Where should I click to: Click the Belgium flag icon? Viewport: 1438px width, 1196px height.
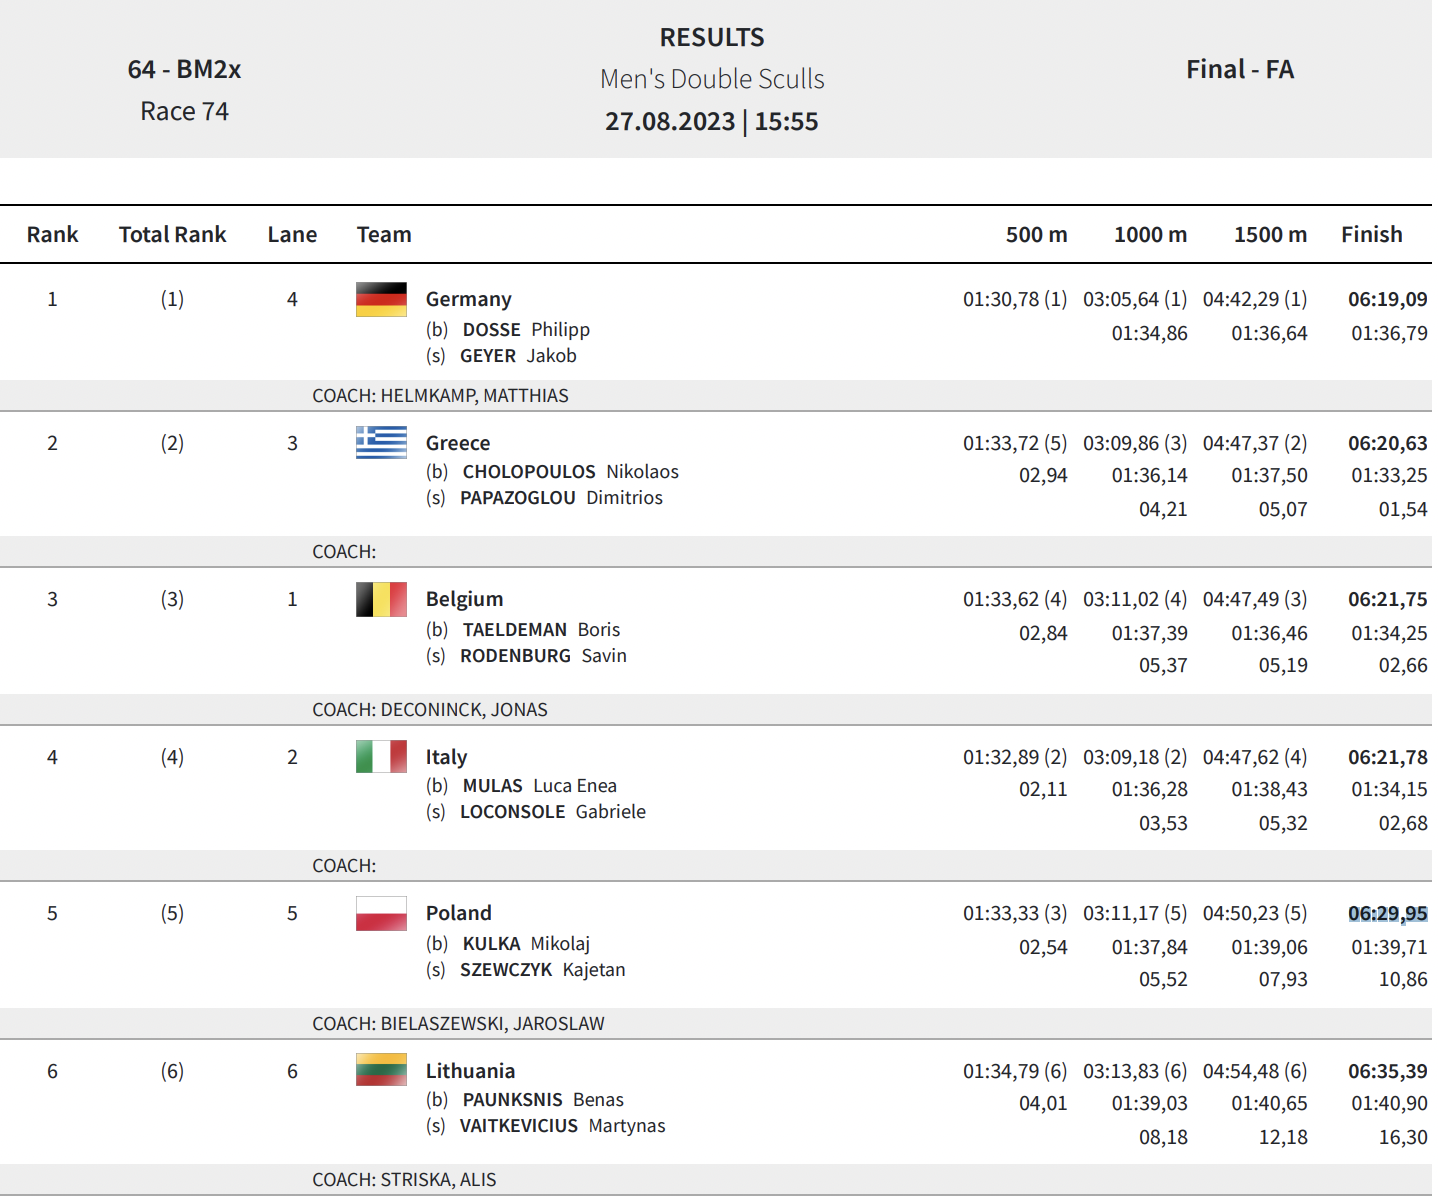[x=381, y=599]
